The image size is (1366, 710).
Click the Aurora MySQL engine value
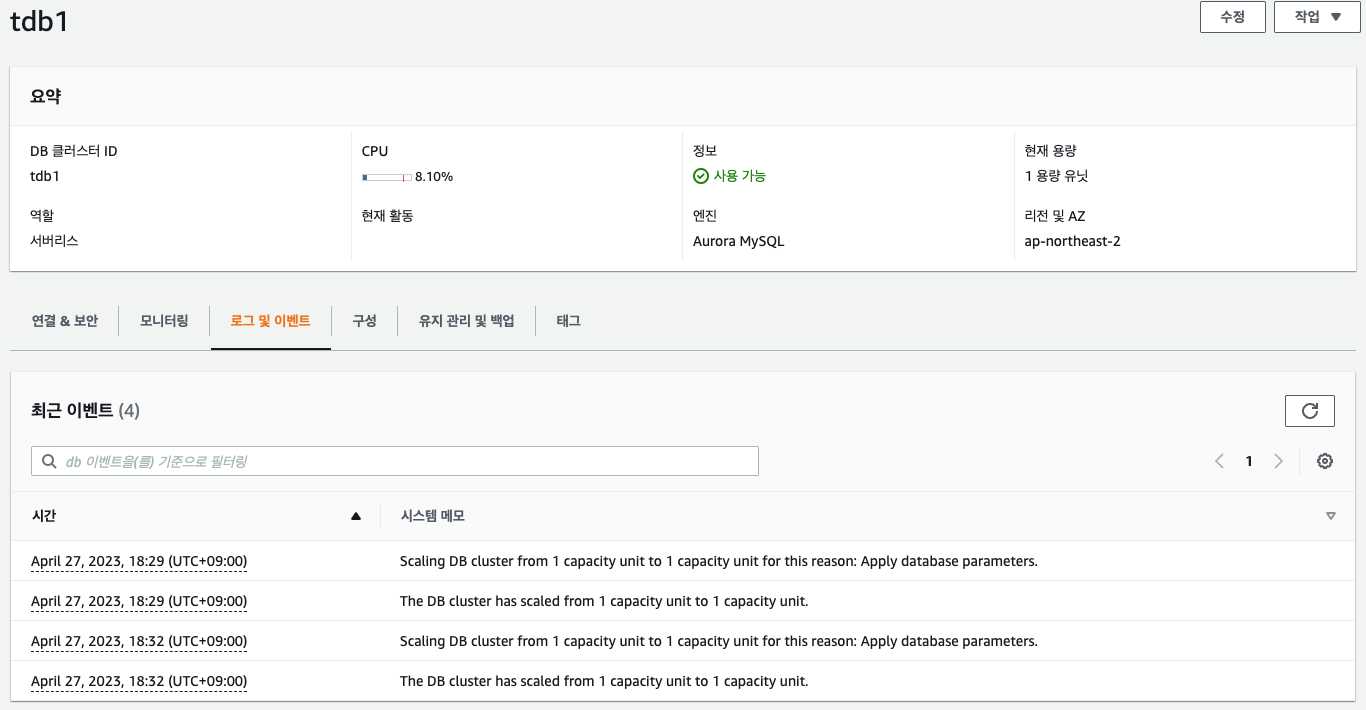click(x=739, y=241)
